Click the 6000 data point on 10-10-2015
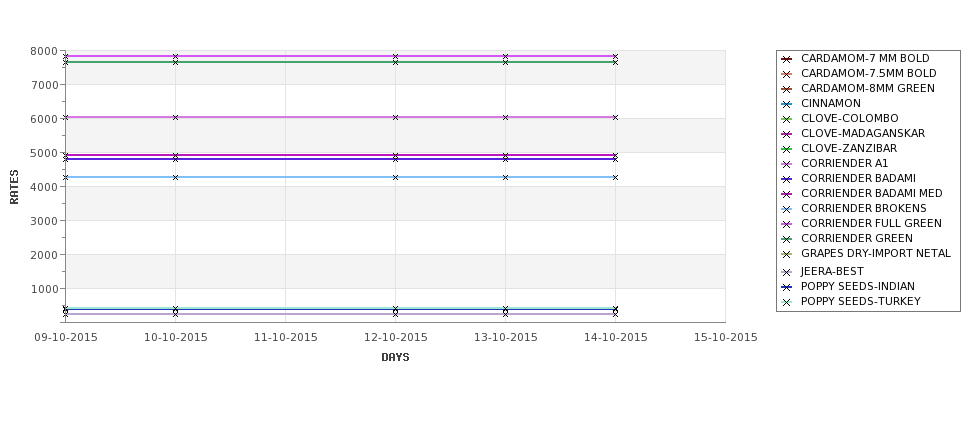The width and height of the screenshot is (975, 429). point(175,117)
